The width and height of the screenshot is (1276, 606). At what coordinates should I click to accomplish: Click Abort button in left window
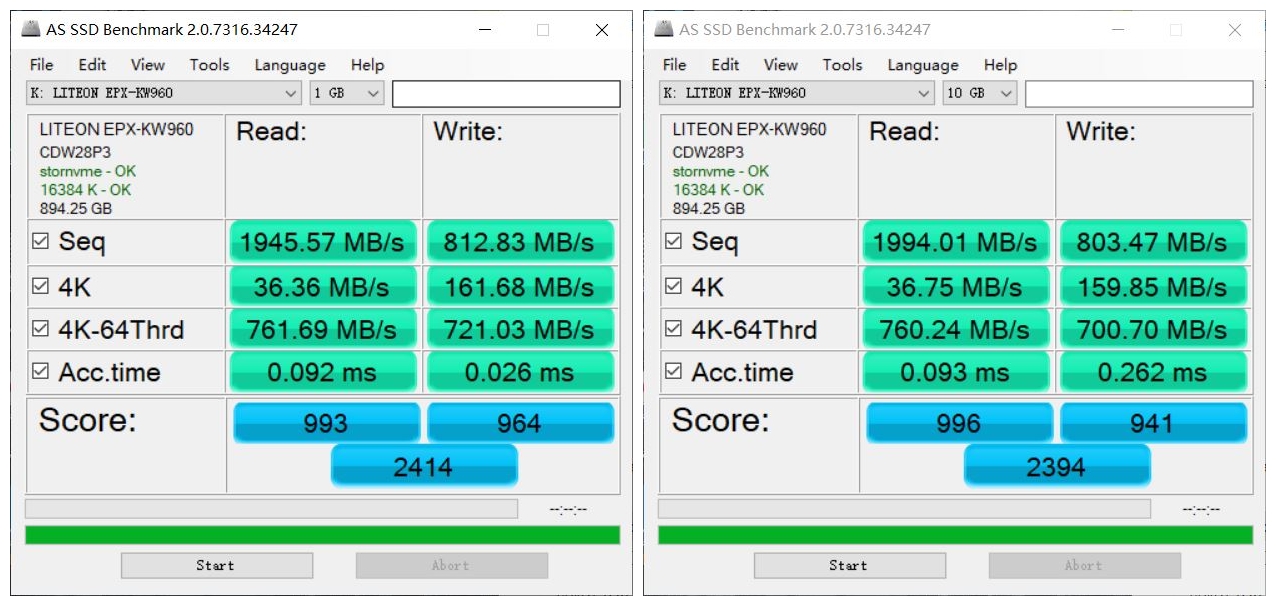(452, 565)
